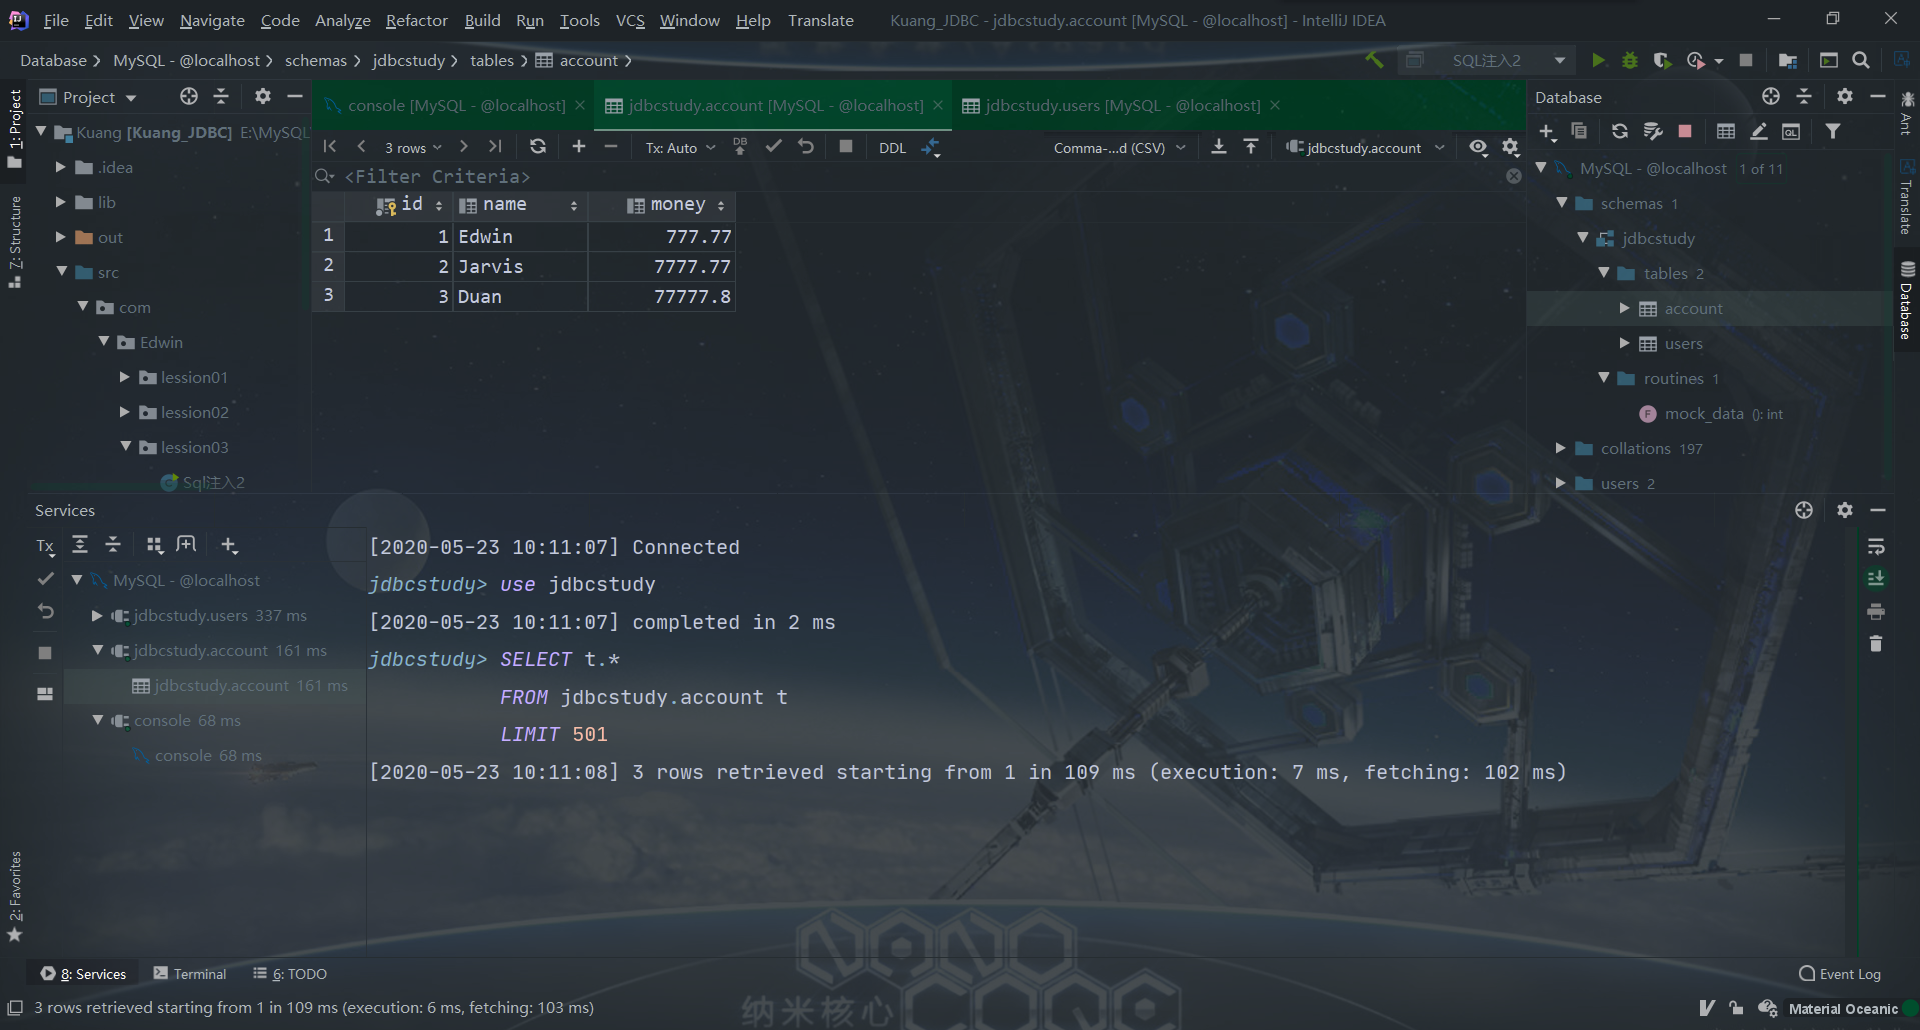
Task: Click the Material Oceanic theme indicator
Action: coord(1843,1009)
